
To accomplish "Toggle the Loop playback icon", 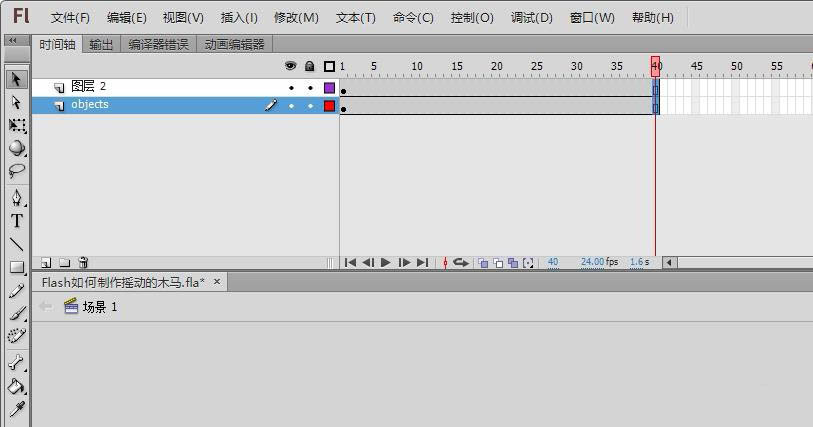I will pyautogui.click(x=460, y=263).
